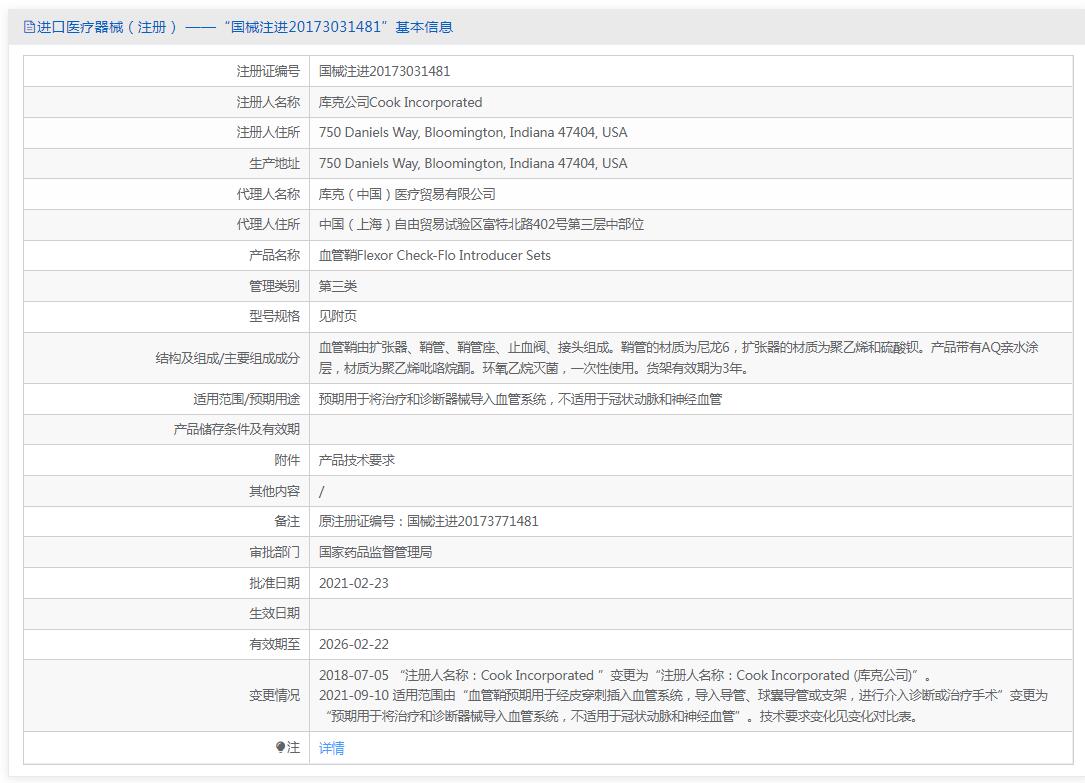Click the 审批部门 row label
1085x783 pixels.
tap(275, 552)
